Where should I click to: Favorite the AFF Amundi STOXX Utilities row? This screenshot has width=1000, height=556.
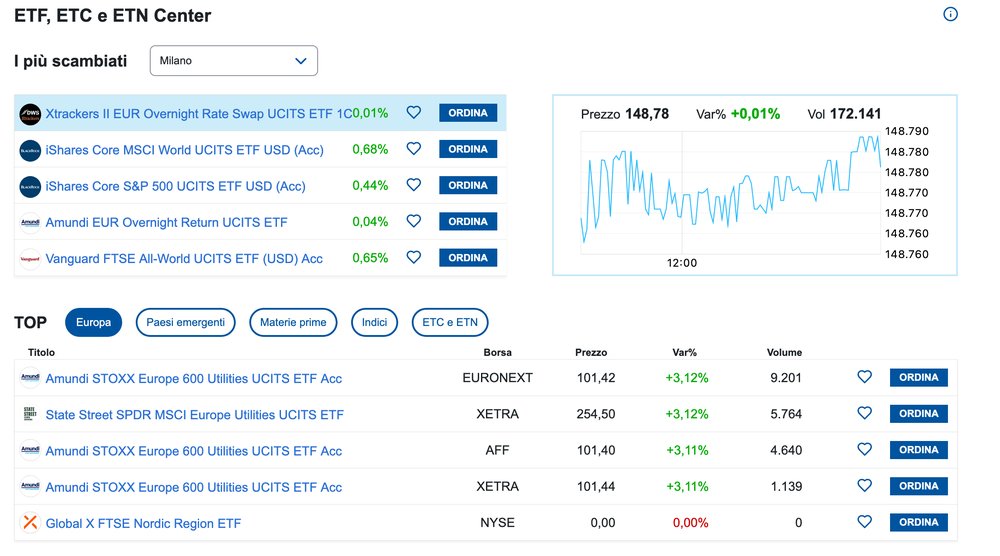[864, 450]
